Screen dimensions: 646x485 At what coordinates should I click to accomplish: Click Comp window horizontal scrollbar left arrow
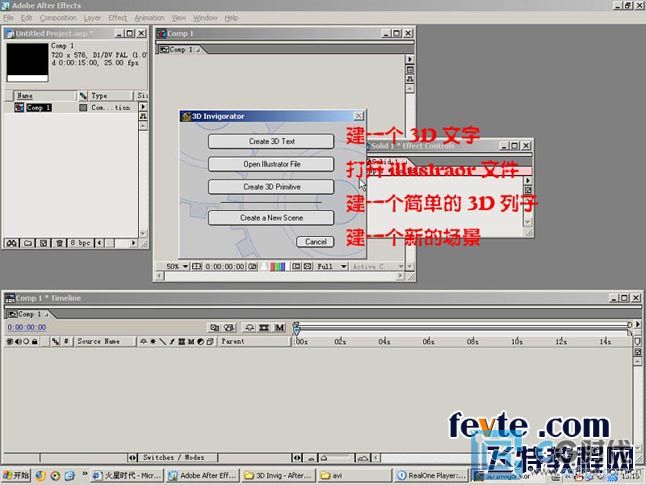tap(159, 276)
